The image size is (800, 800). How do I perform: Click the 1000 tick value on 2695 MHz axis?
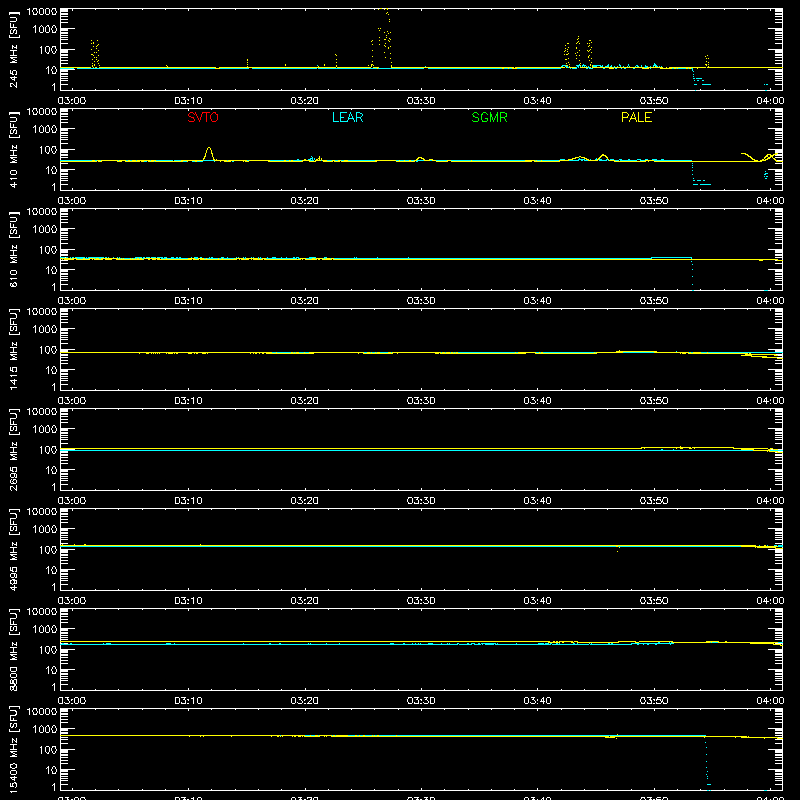45,430
